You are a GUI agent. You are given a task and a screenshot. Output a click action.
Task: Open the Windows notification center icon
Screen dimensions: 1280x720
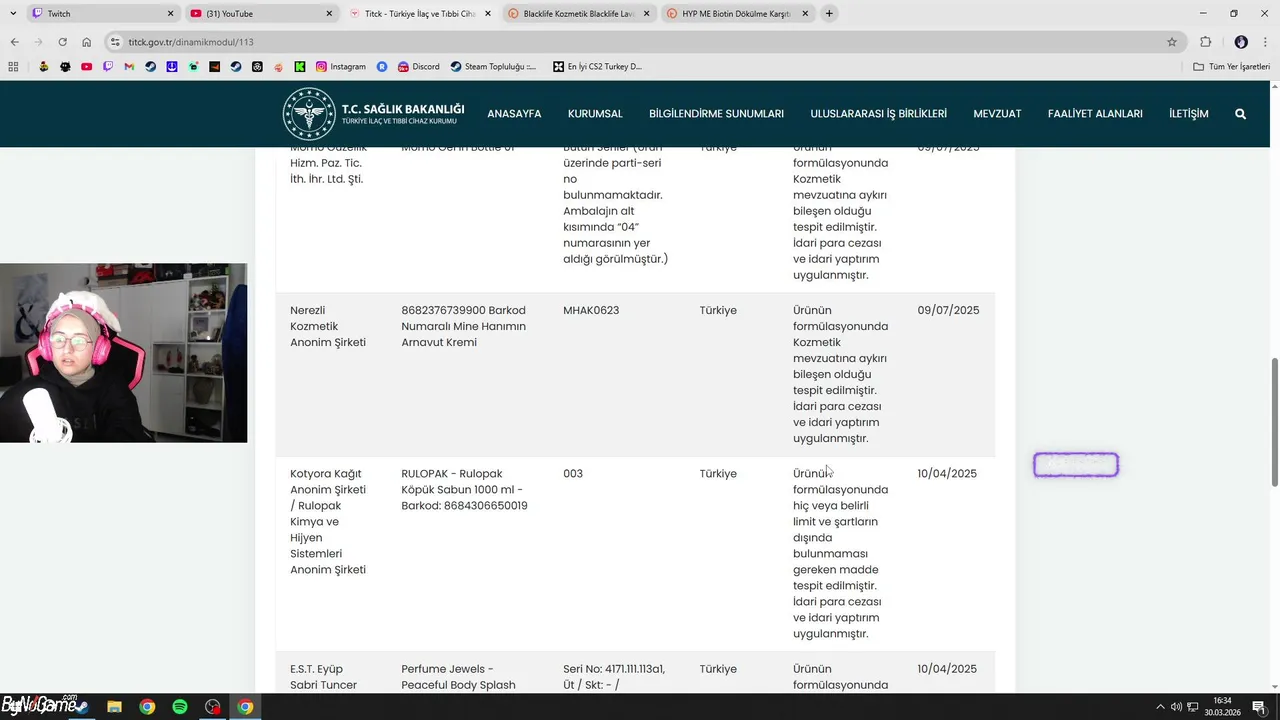[x=1259, y=707]
